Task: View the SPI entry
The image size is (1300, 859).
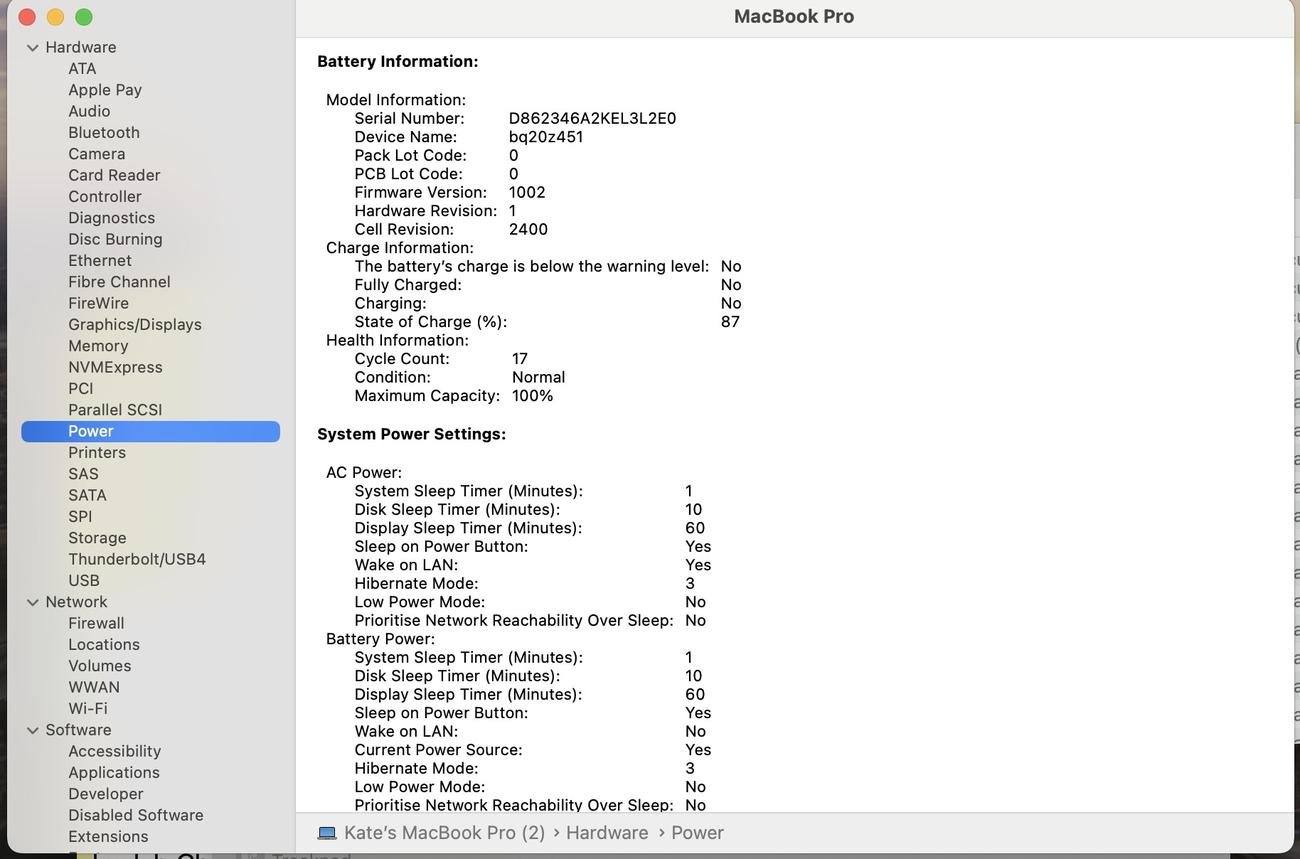Action: click(x=80, y=517)
